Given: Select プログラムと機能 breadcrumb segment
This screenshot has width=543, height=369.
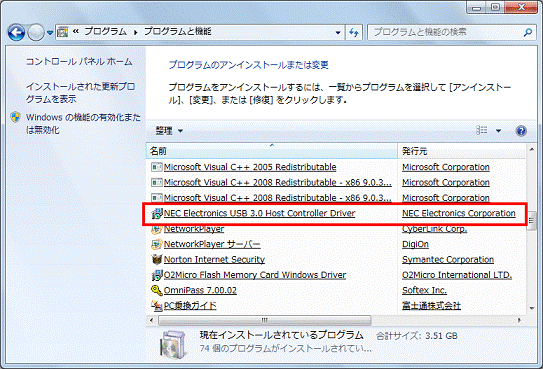Looking at the screenshot, I should pyautogui.click(x=177, y=32).
